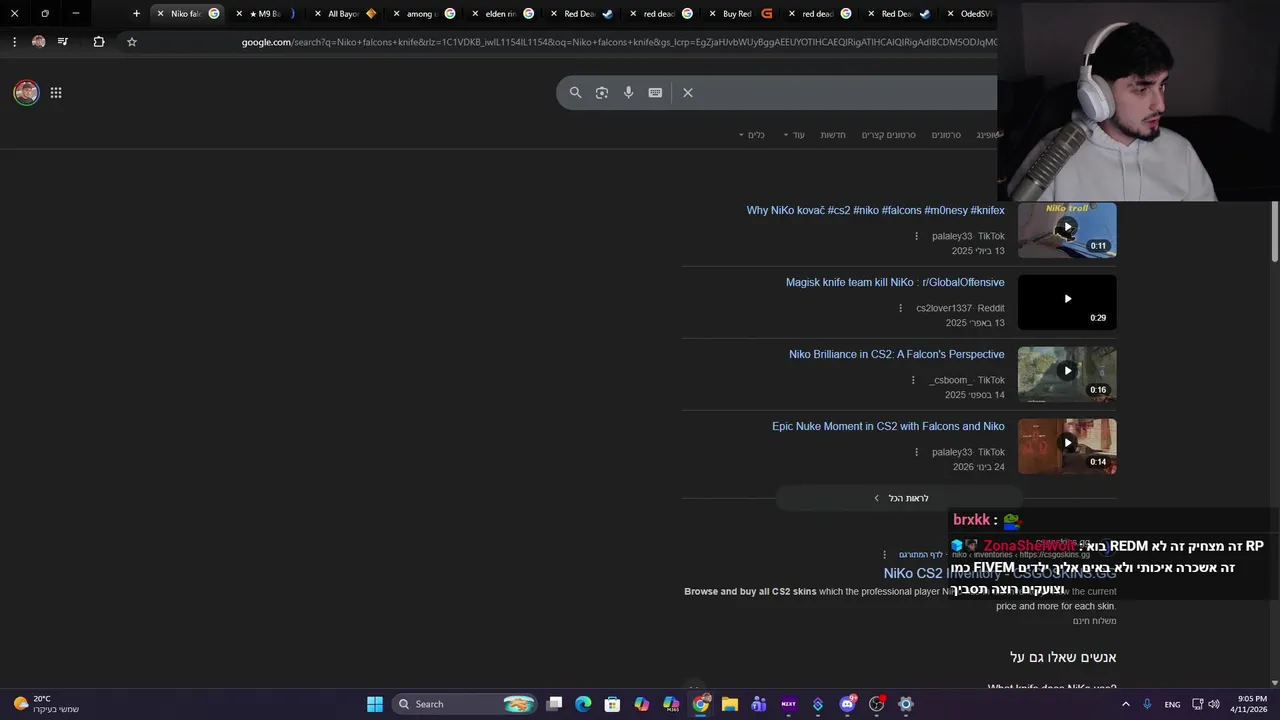
Task: Open the Chrome profile avatar in toolbar
Action: pyautogui.click(x=38, y=42)
